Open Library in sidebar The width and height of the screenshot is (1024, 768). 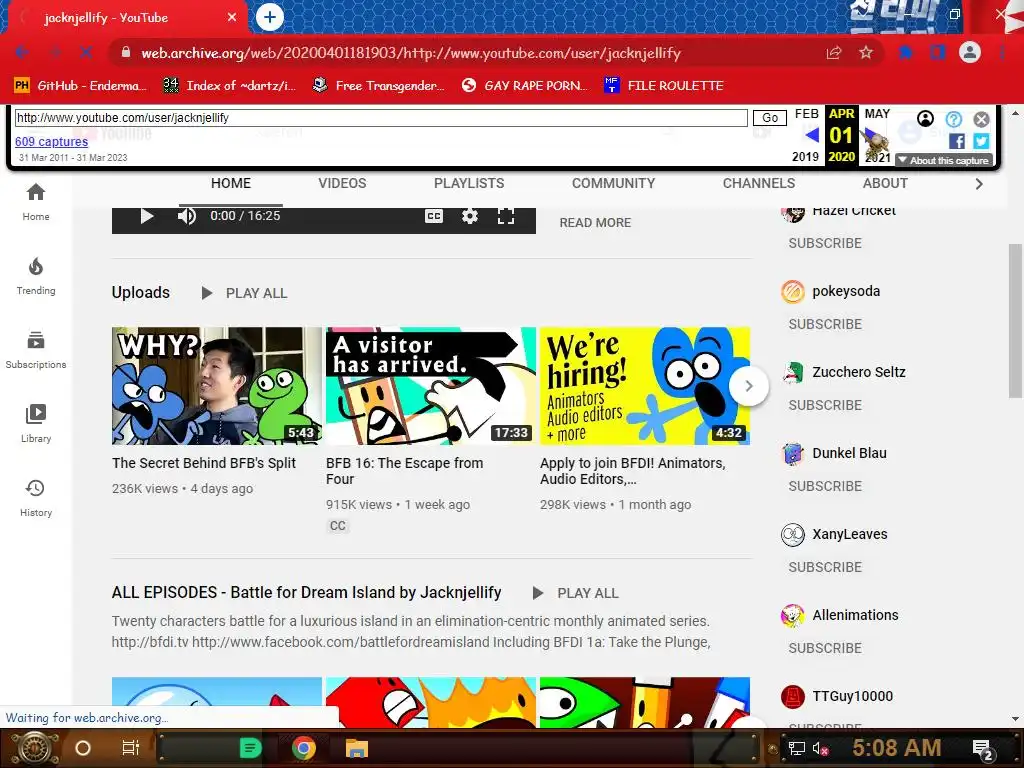point(36,424)
